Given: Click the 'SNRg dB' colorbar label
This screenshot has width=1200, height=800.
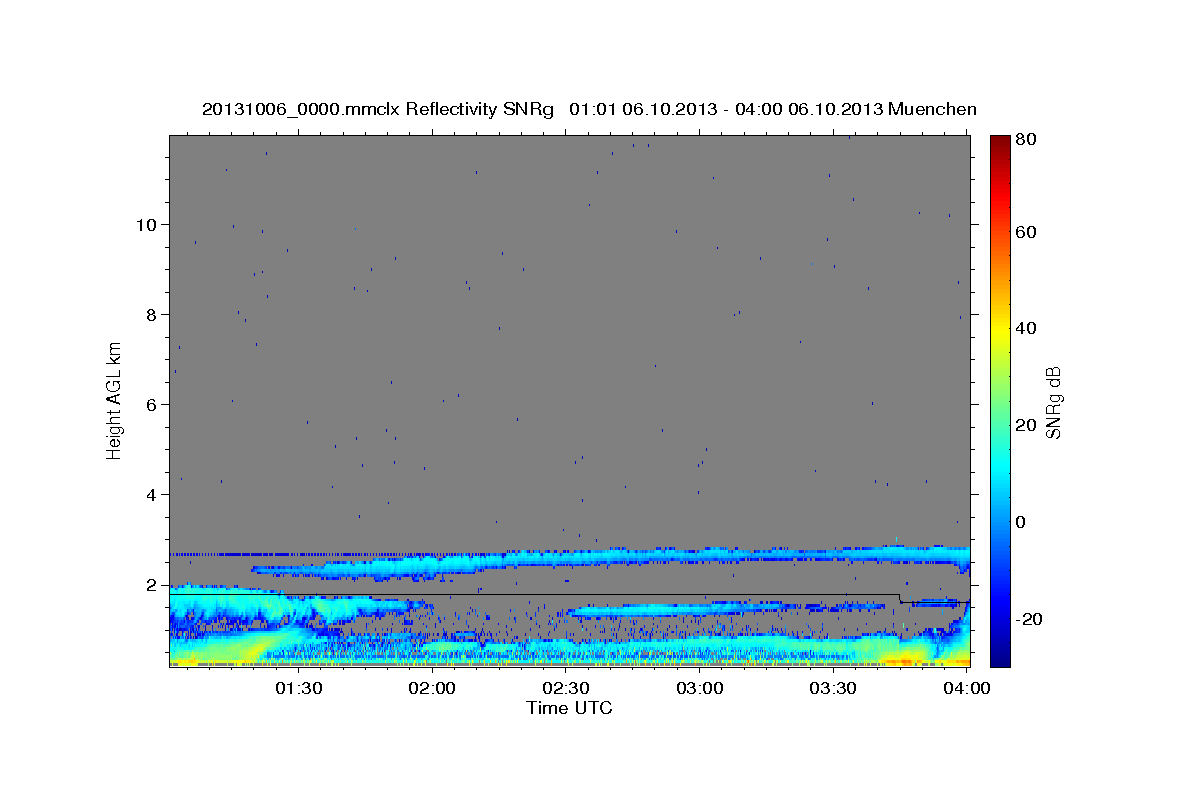Looking at the screenshot, I should point(1052,402).
